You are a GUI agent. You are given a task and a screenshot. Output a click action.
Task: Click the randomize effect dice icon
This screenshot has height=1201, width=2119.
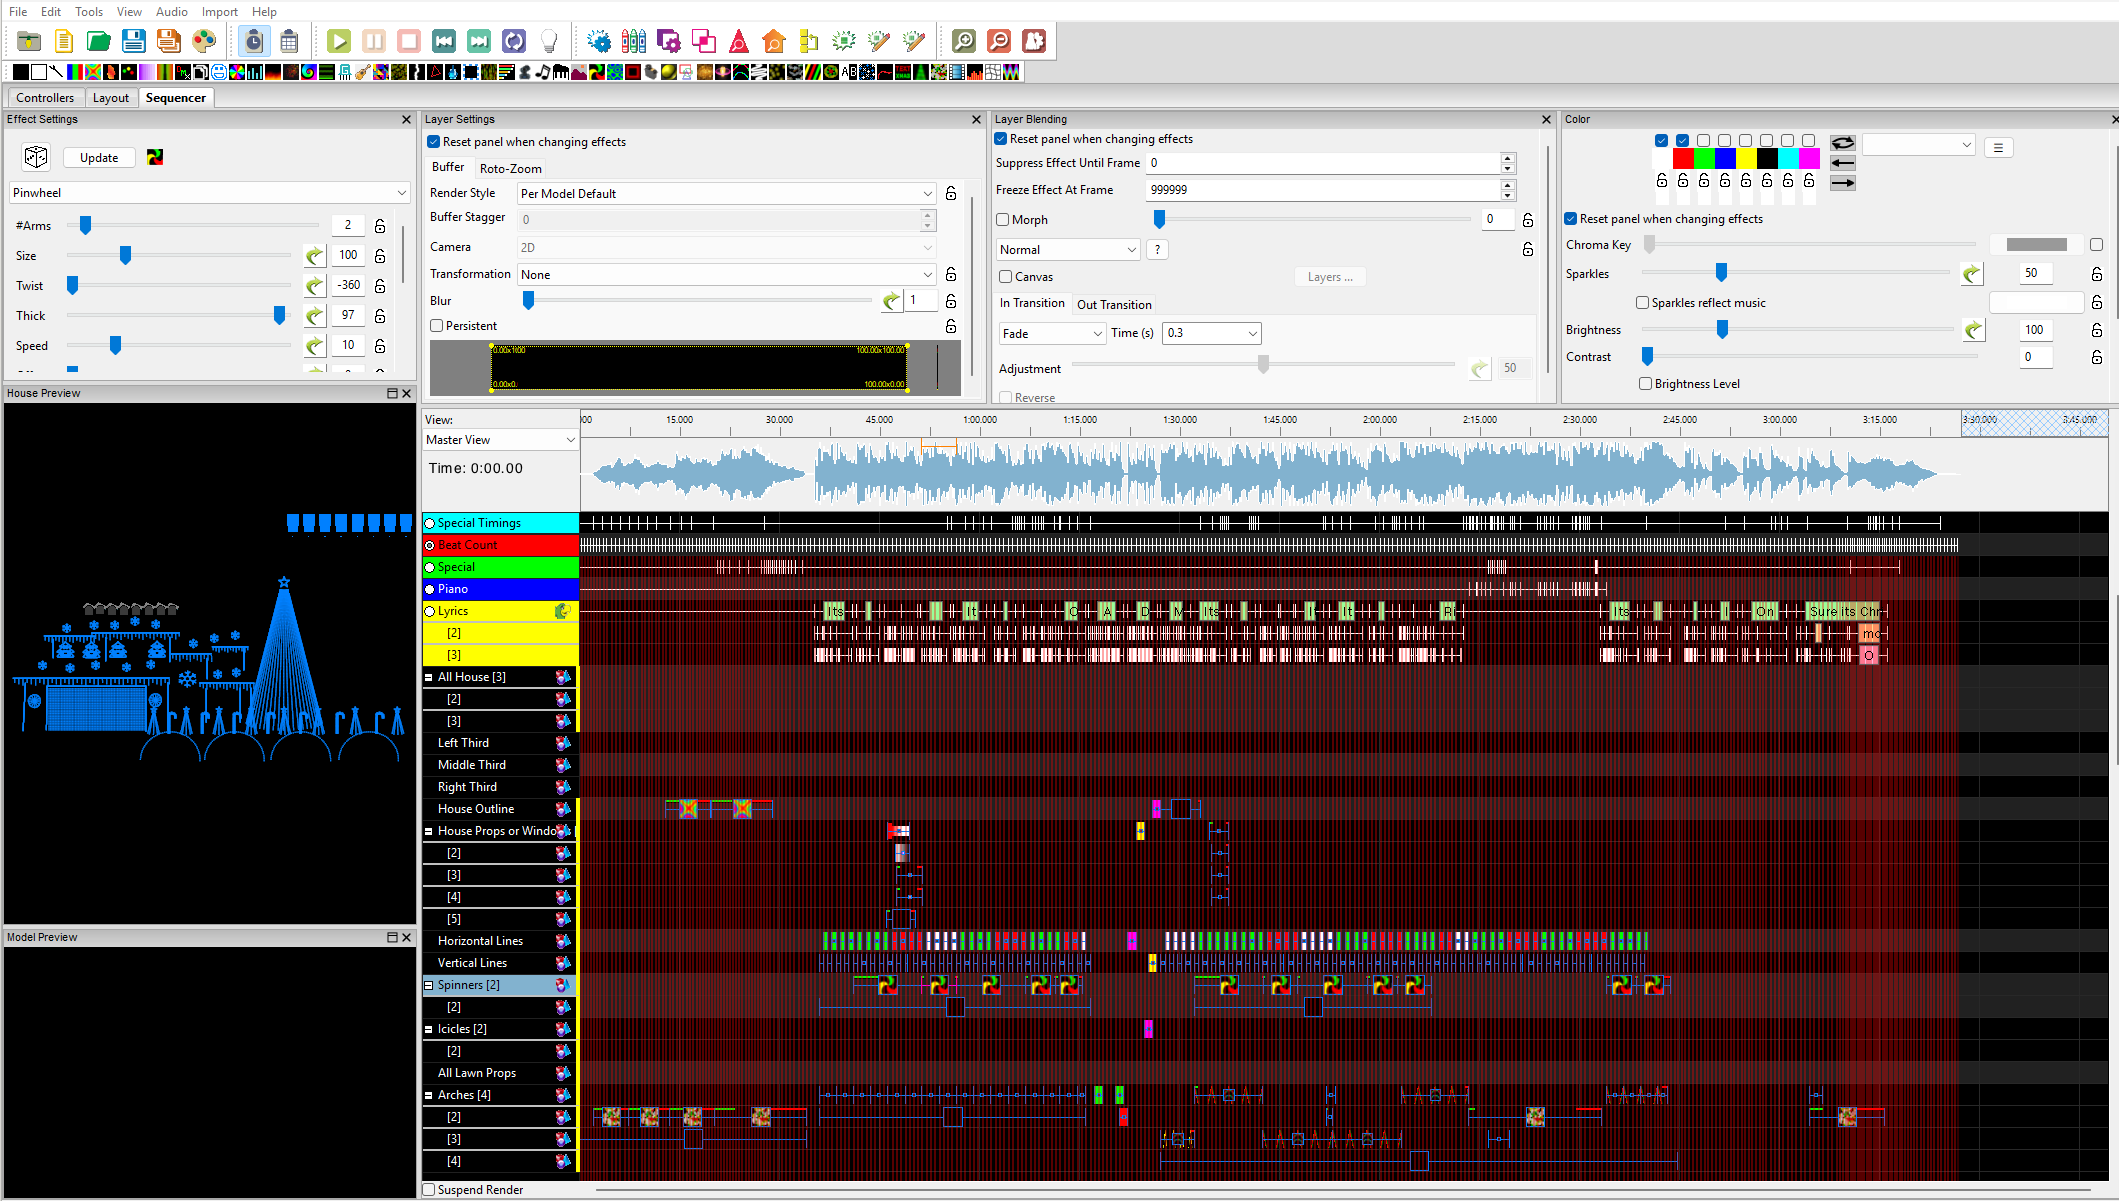click(x=36, y=157)
